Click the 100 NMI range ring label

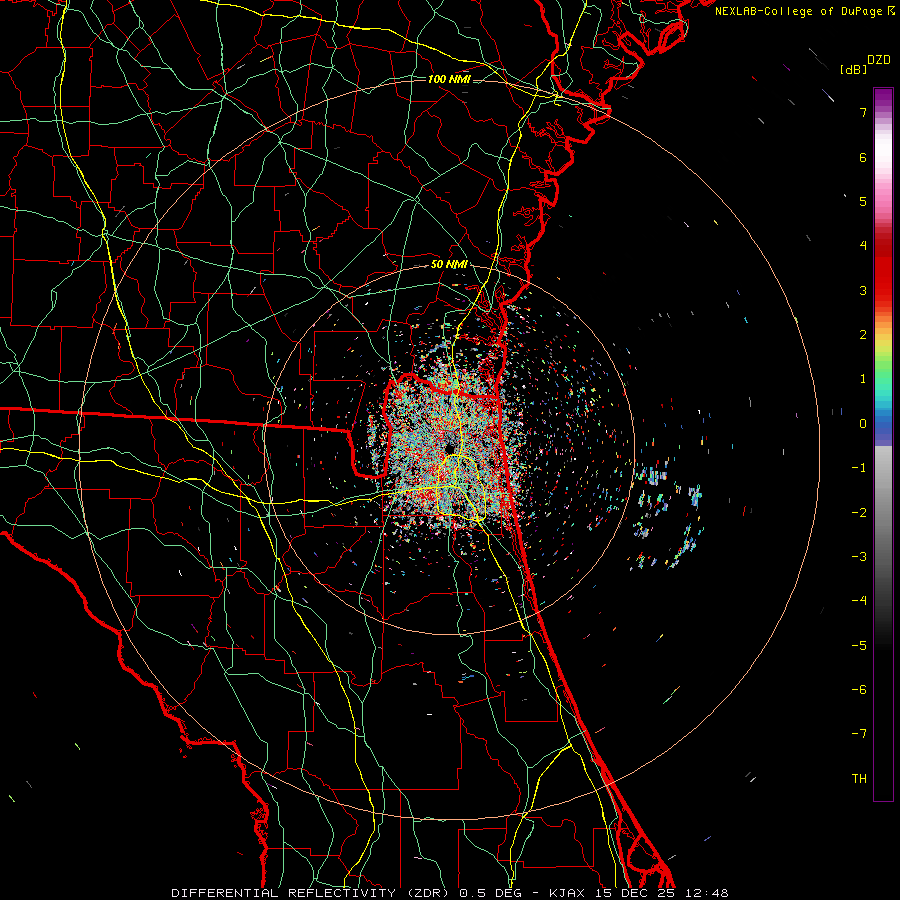(x=449, y=79)
